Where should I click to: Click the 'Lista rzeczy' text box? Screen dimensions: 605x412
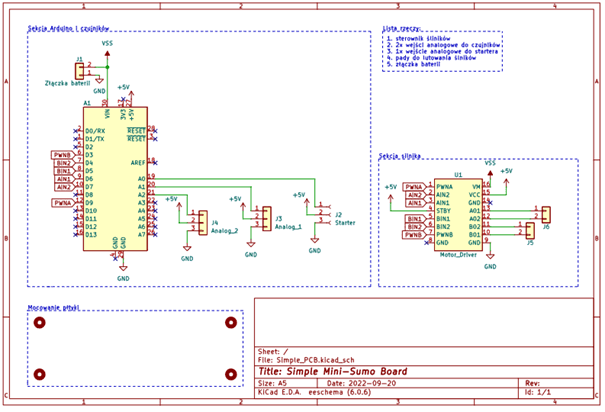tap(442, 49)
